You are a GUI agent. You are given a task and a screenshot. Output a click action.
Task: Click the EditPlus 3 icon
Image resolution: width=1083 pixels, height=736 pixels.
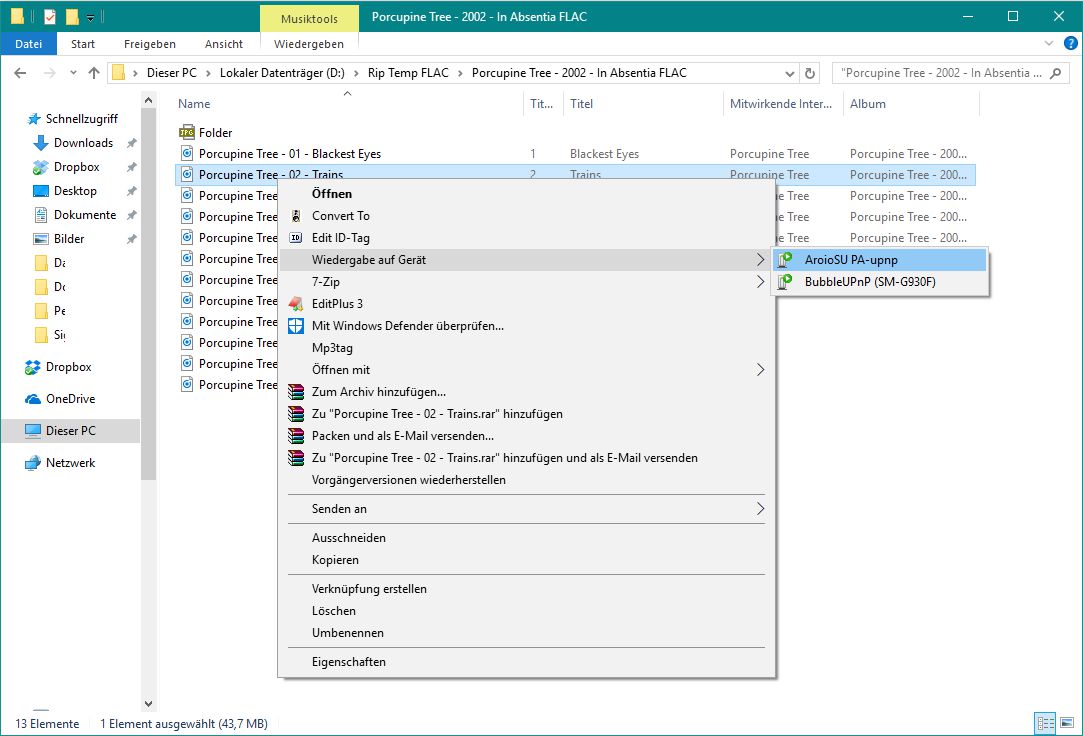(x=296, y=304)
